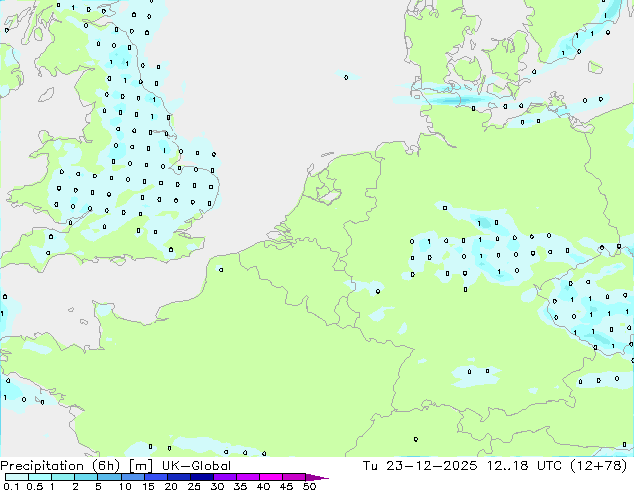Click the date 'Tu 23-12-2025'
This screenshot has height=490, width=634.
point(420,466)
